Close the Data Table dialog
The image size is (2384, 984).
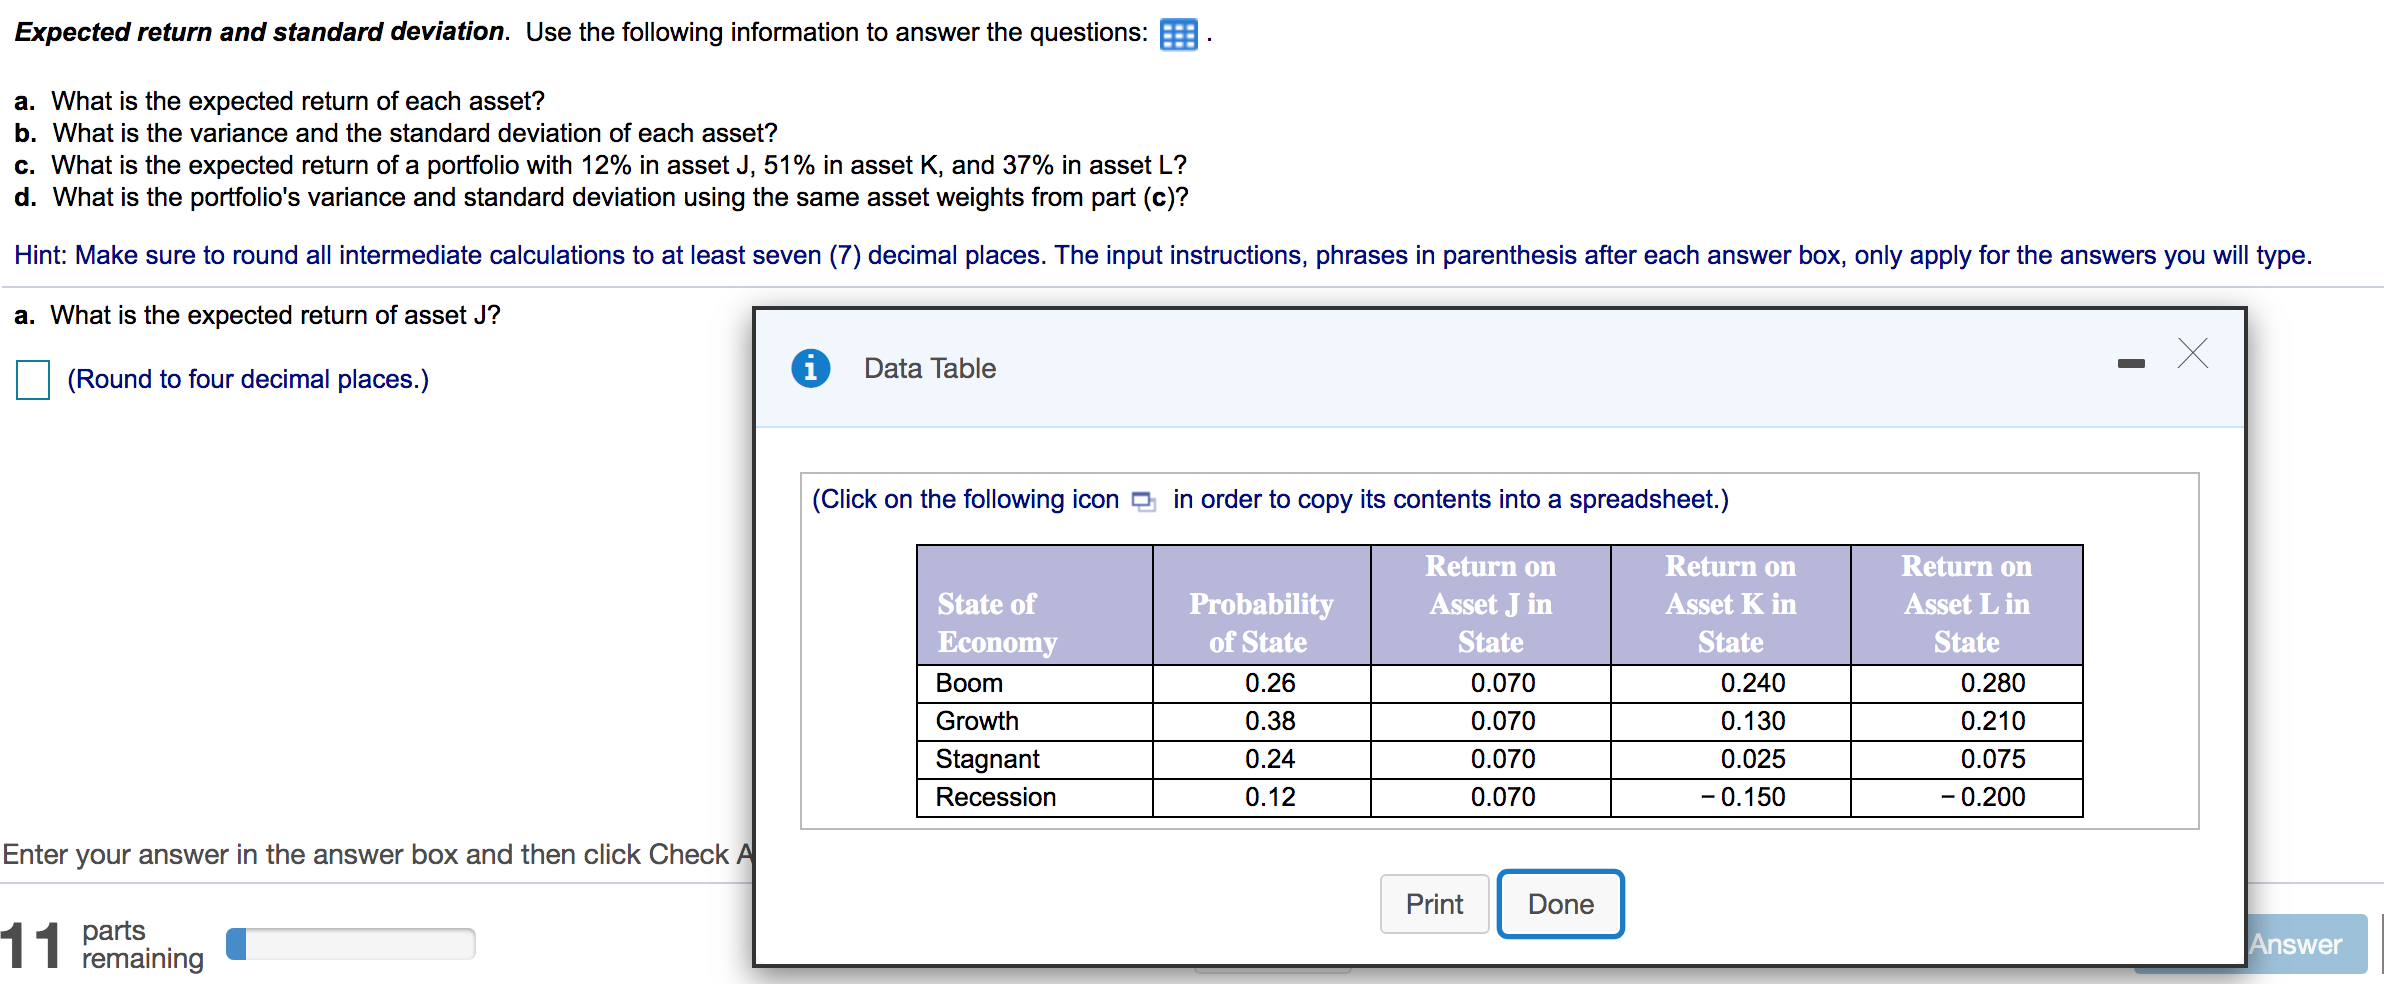click(x=2194, y=353)
